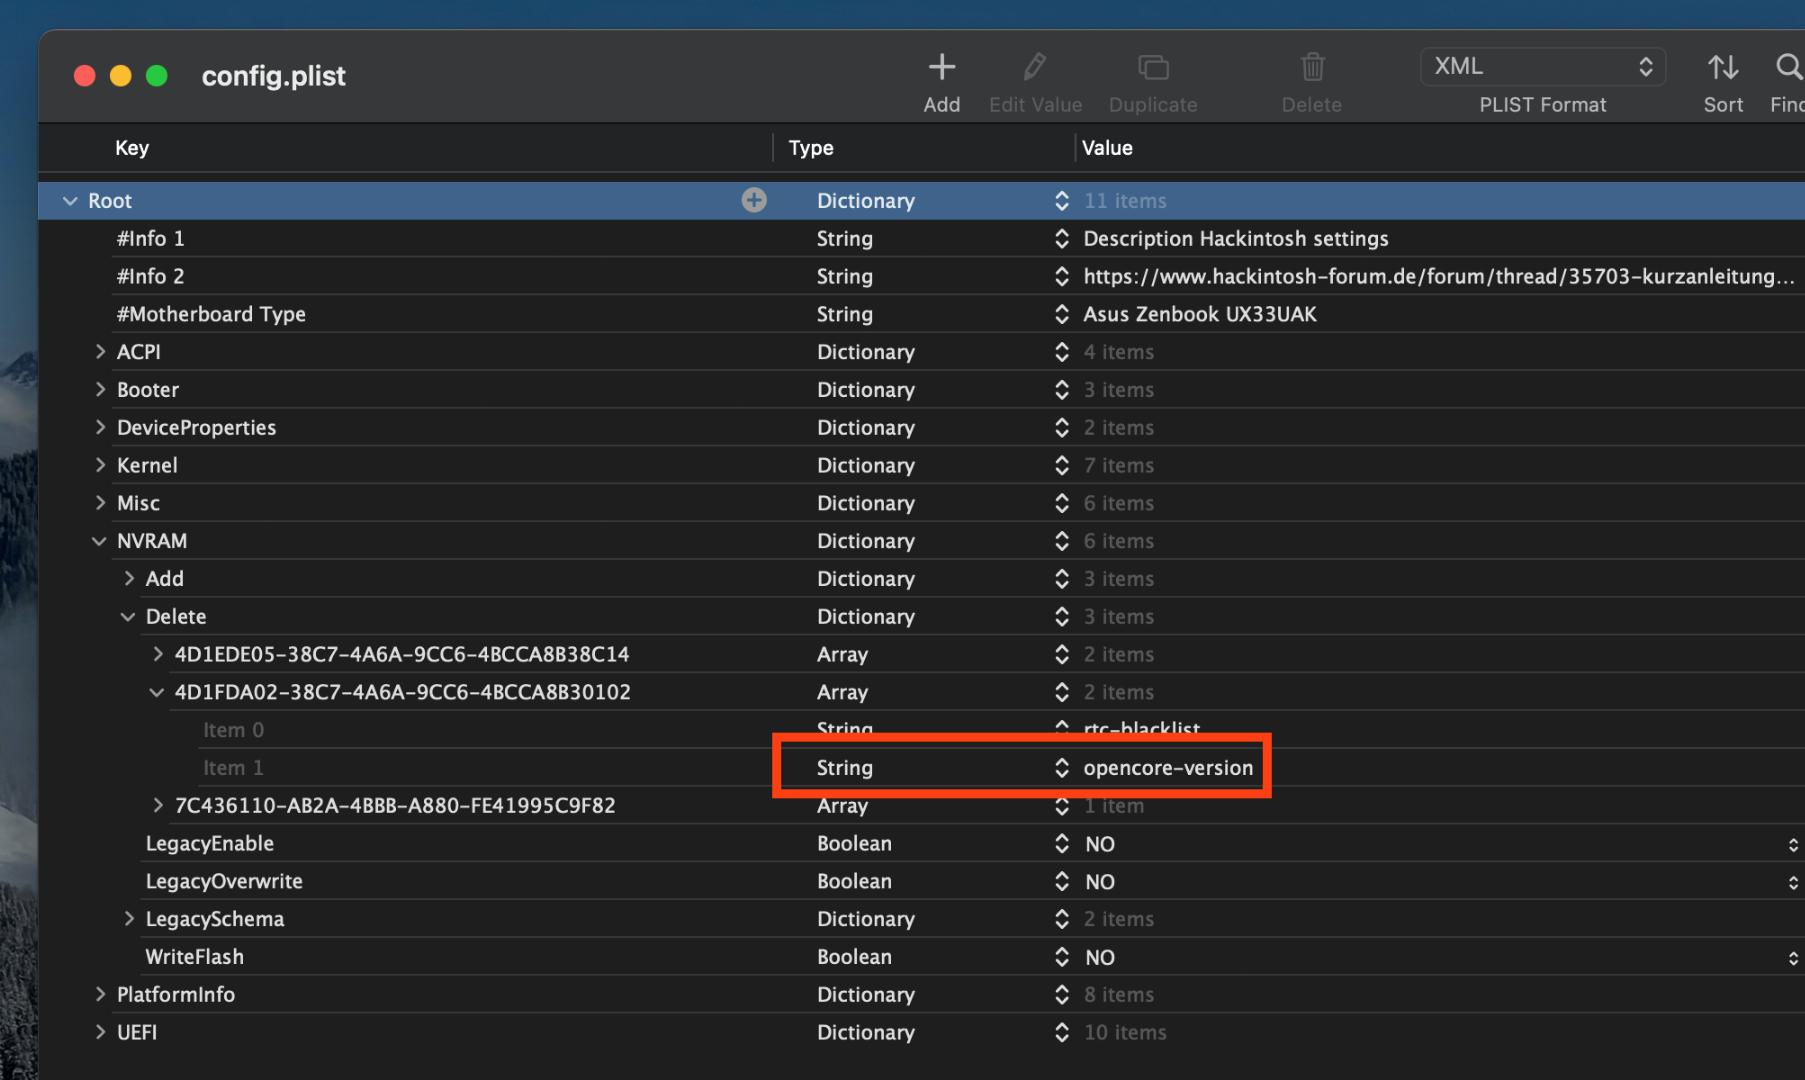Click the plus button on Root row
Viewport: 1805px width, 1080px height.
(x=754, y=201)
